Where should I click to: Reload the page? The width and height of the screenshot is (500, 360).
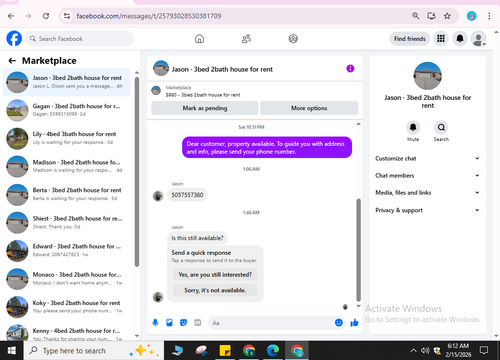(46, 16)
